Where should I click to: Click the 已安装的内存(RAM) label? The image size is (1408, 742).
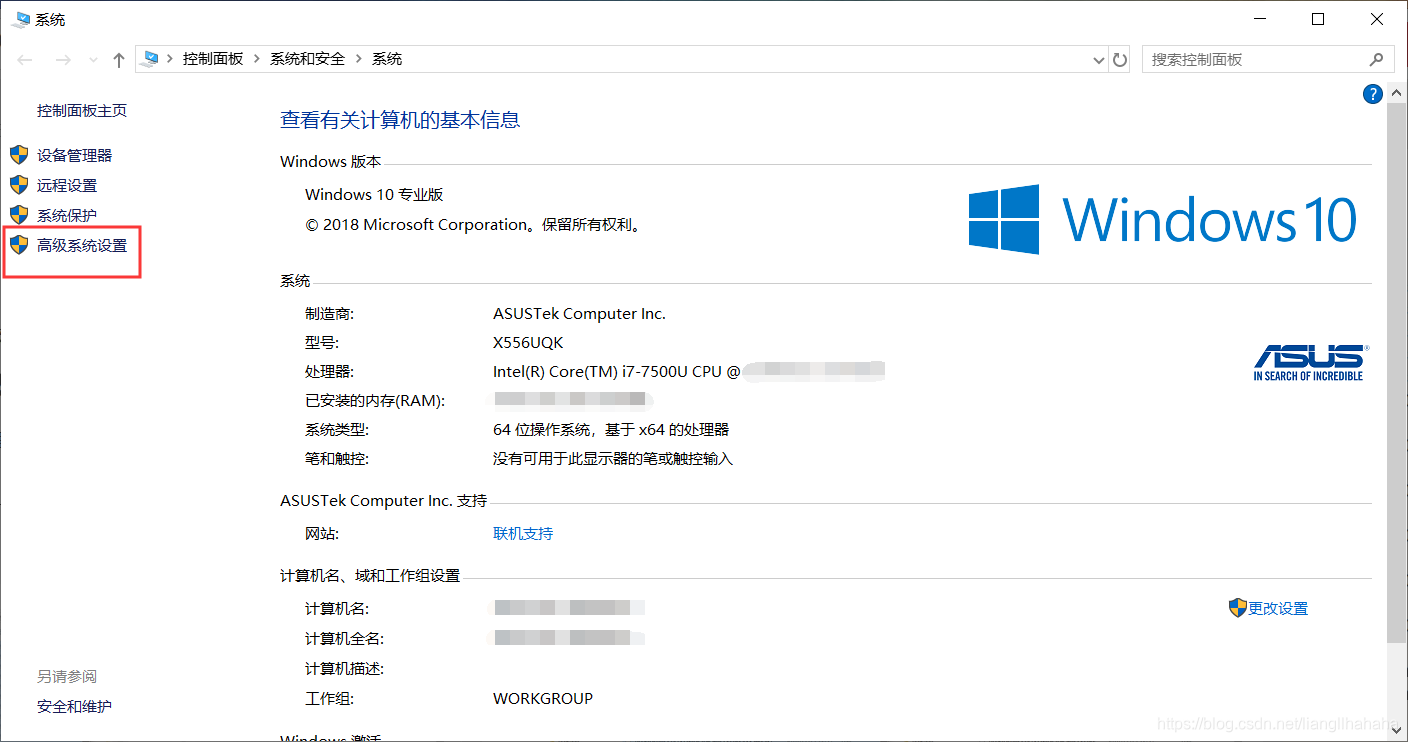tap(375, 401)
